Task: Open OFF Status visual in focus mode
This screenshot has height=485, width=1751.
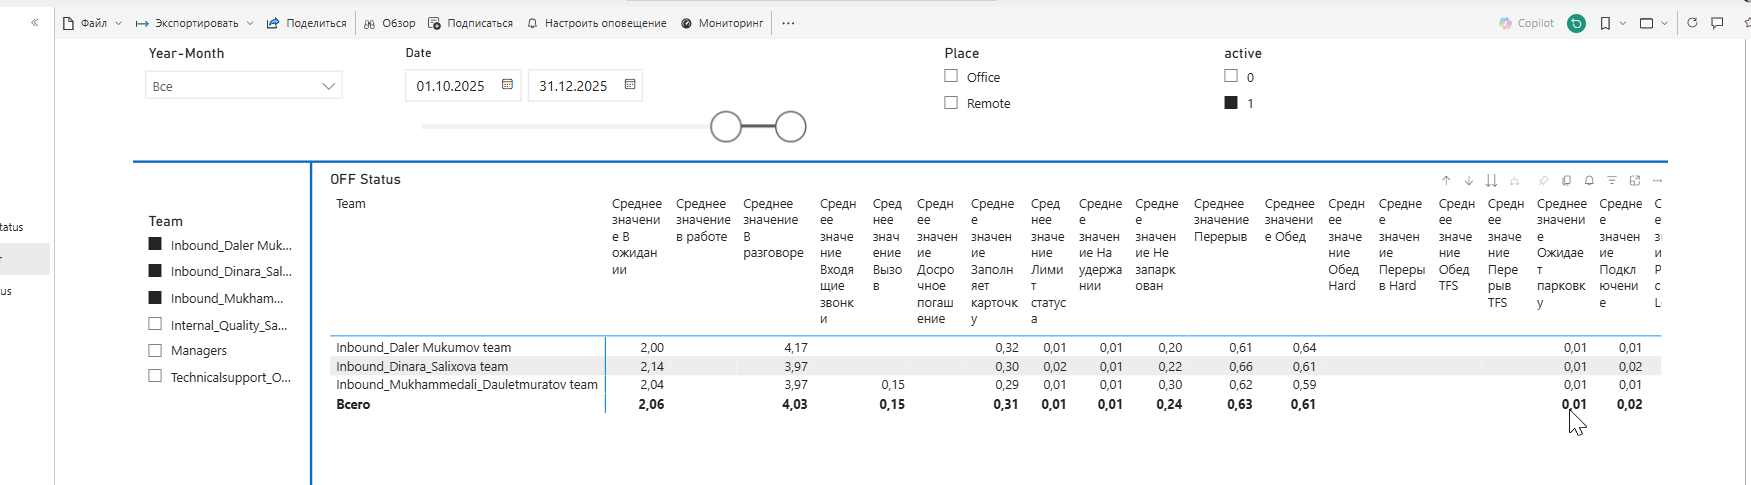Action: pos(1635,181)
